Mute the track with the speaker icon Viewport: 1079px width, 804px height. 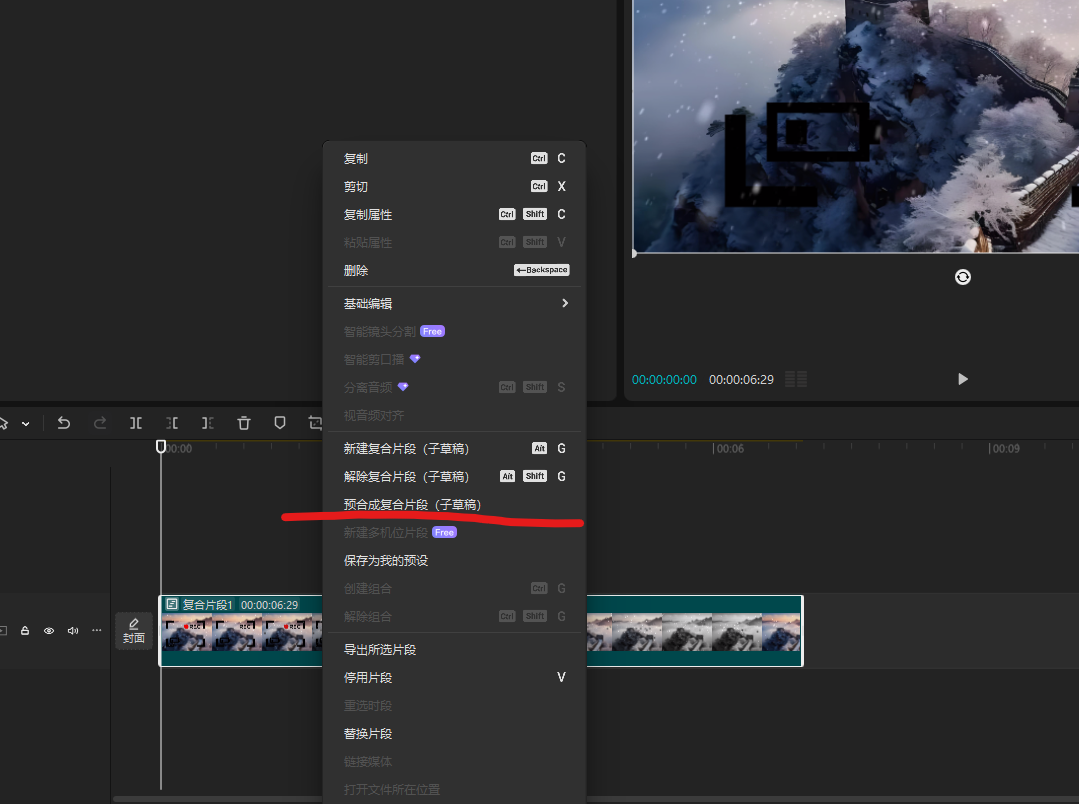click(x=72, y=631)
